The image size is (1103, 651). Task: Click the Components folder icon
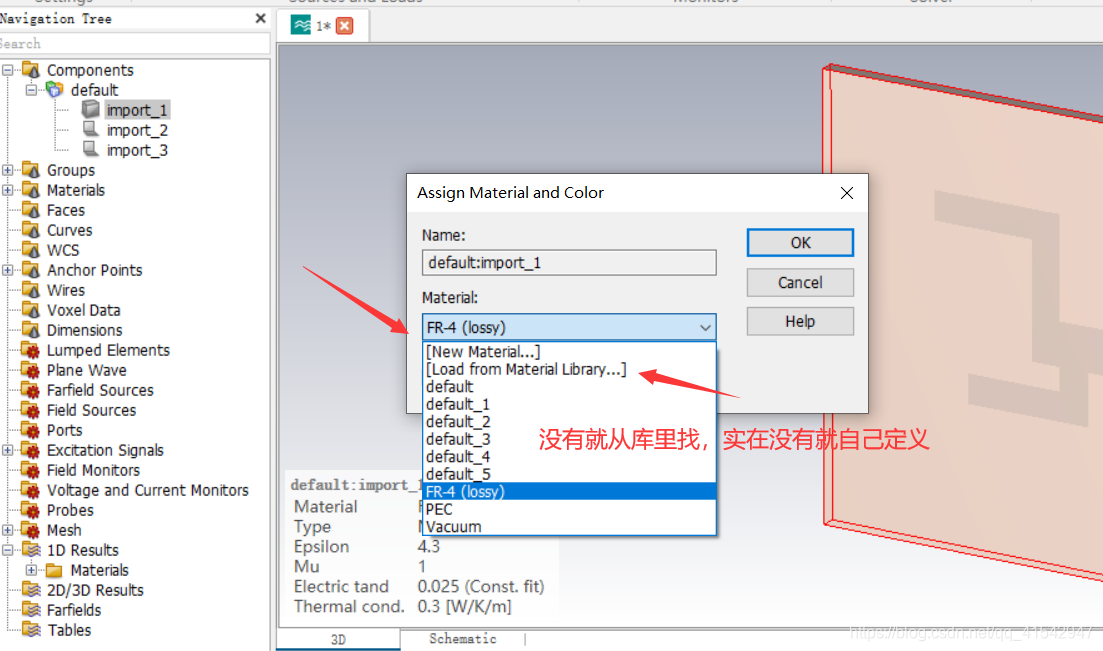pos(31,70)
